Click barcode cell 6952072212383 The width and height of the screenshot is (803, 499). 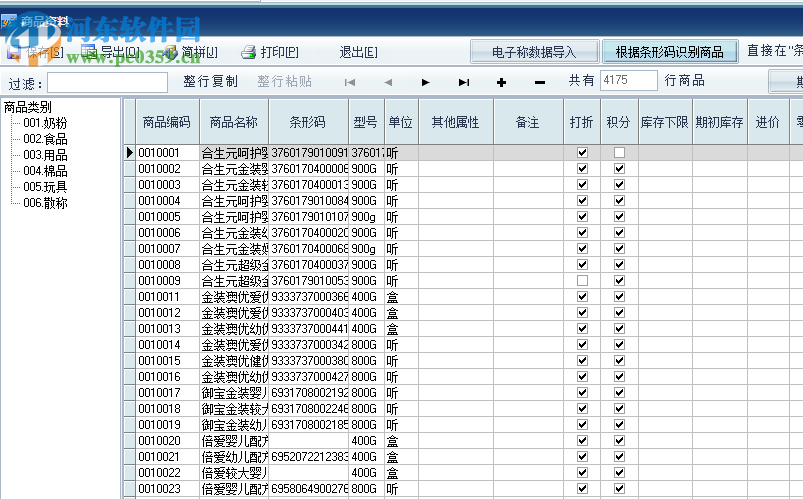pyautogui.click(x=309, y=457)
